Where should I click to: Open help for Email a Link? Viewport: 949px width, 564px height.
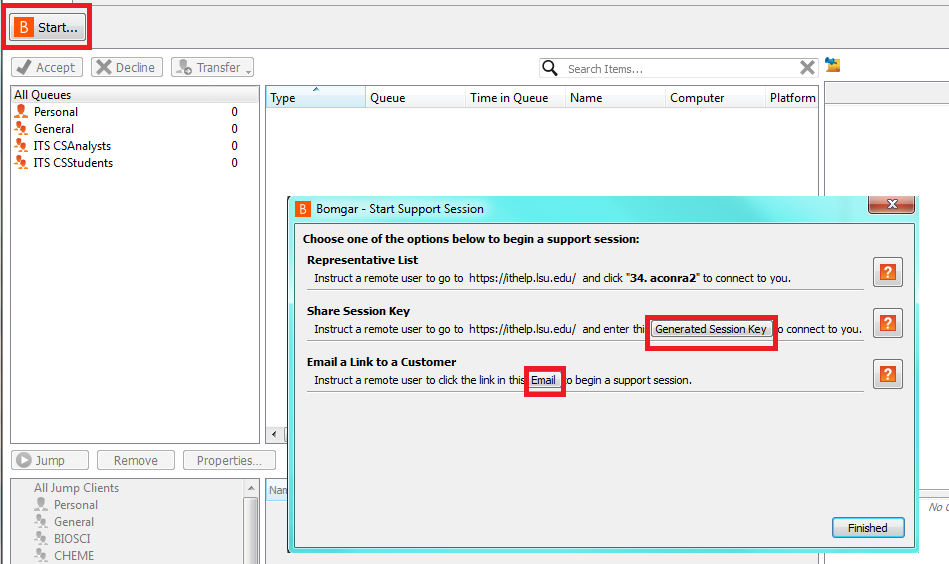[888, 374]
